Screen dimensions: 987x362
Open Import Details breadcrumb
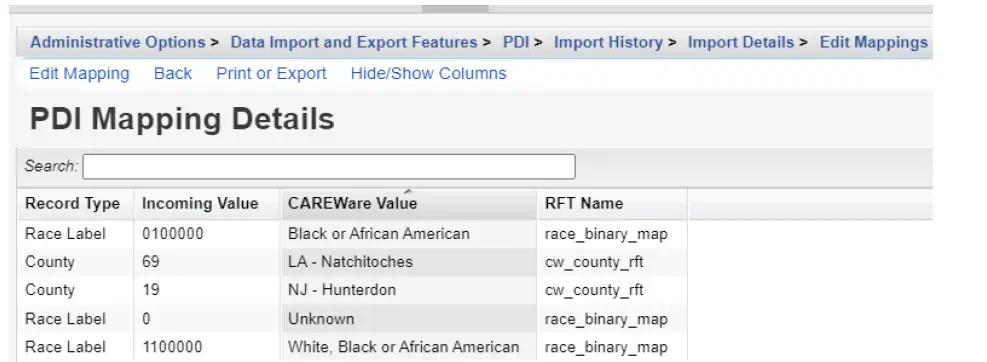[x=741, y=42]
